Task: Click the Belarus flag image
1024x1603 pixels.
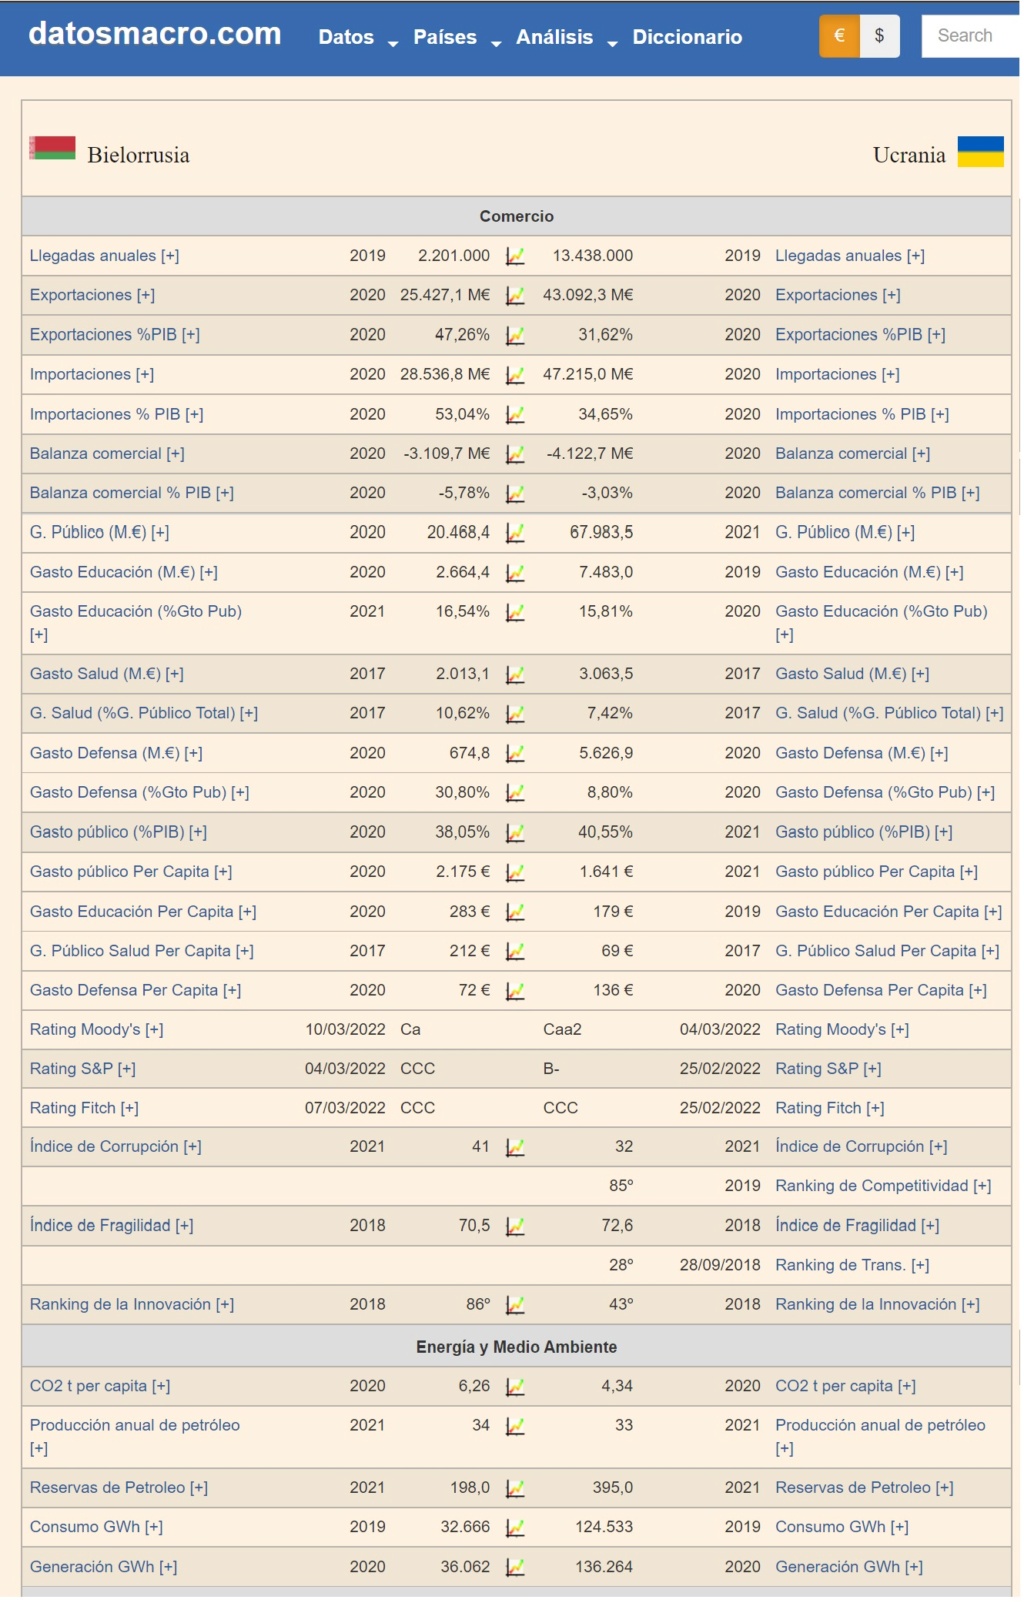Action: [x=53, y=148]
